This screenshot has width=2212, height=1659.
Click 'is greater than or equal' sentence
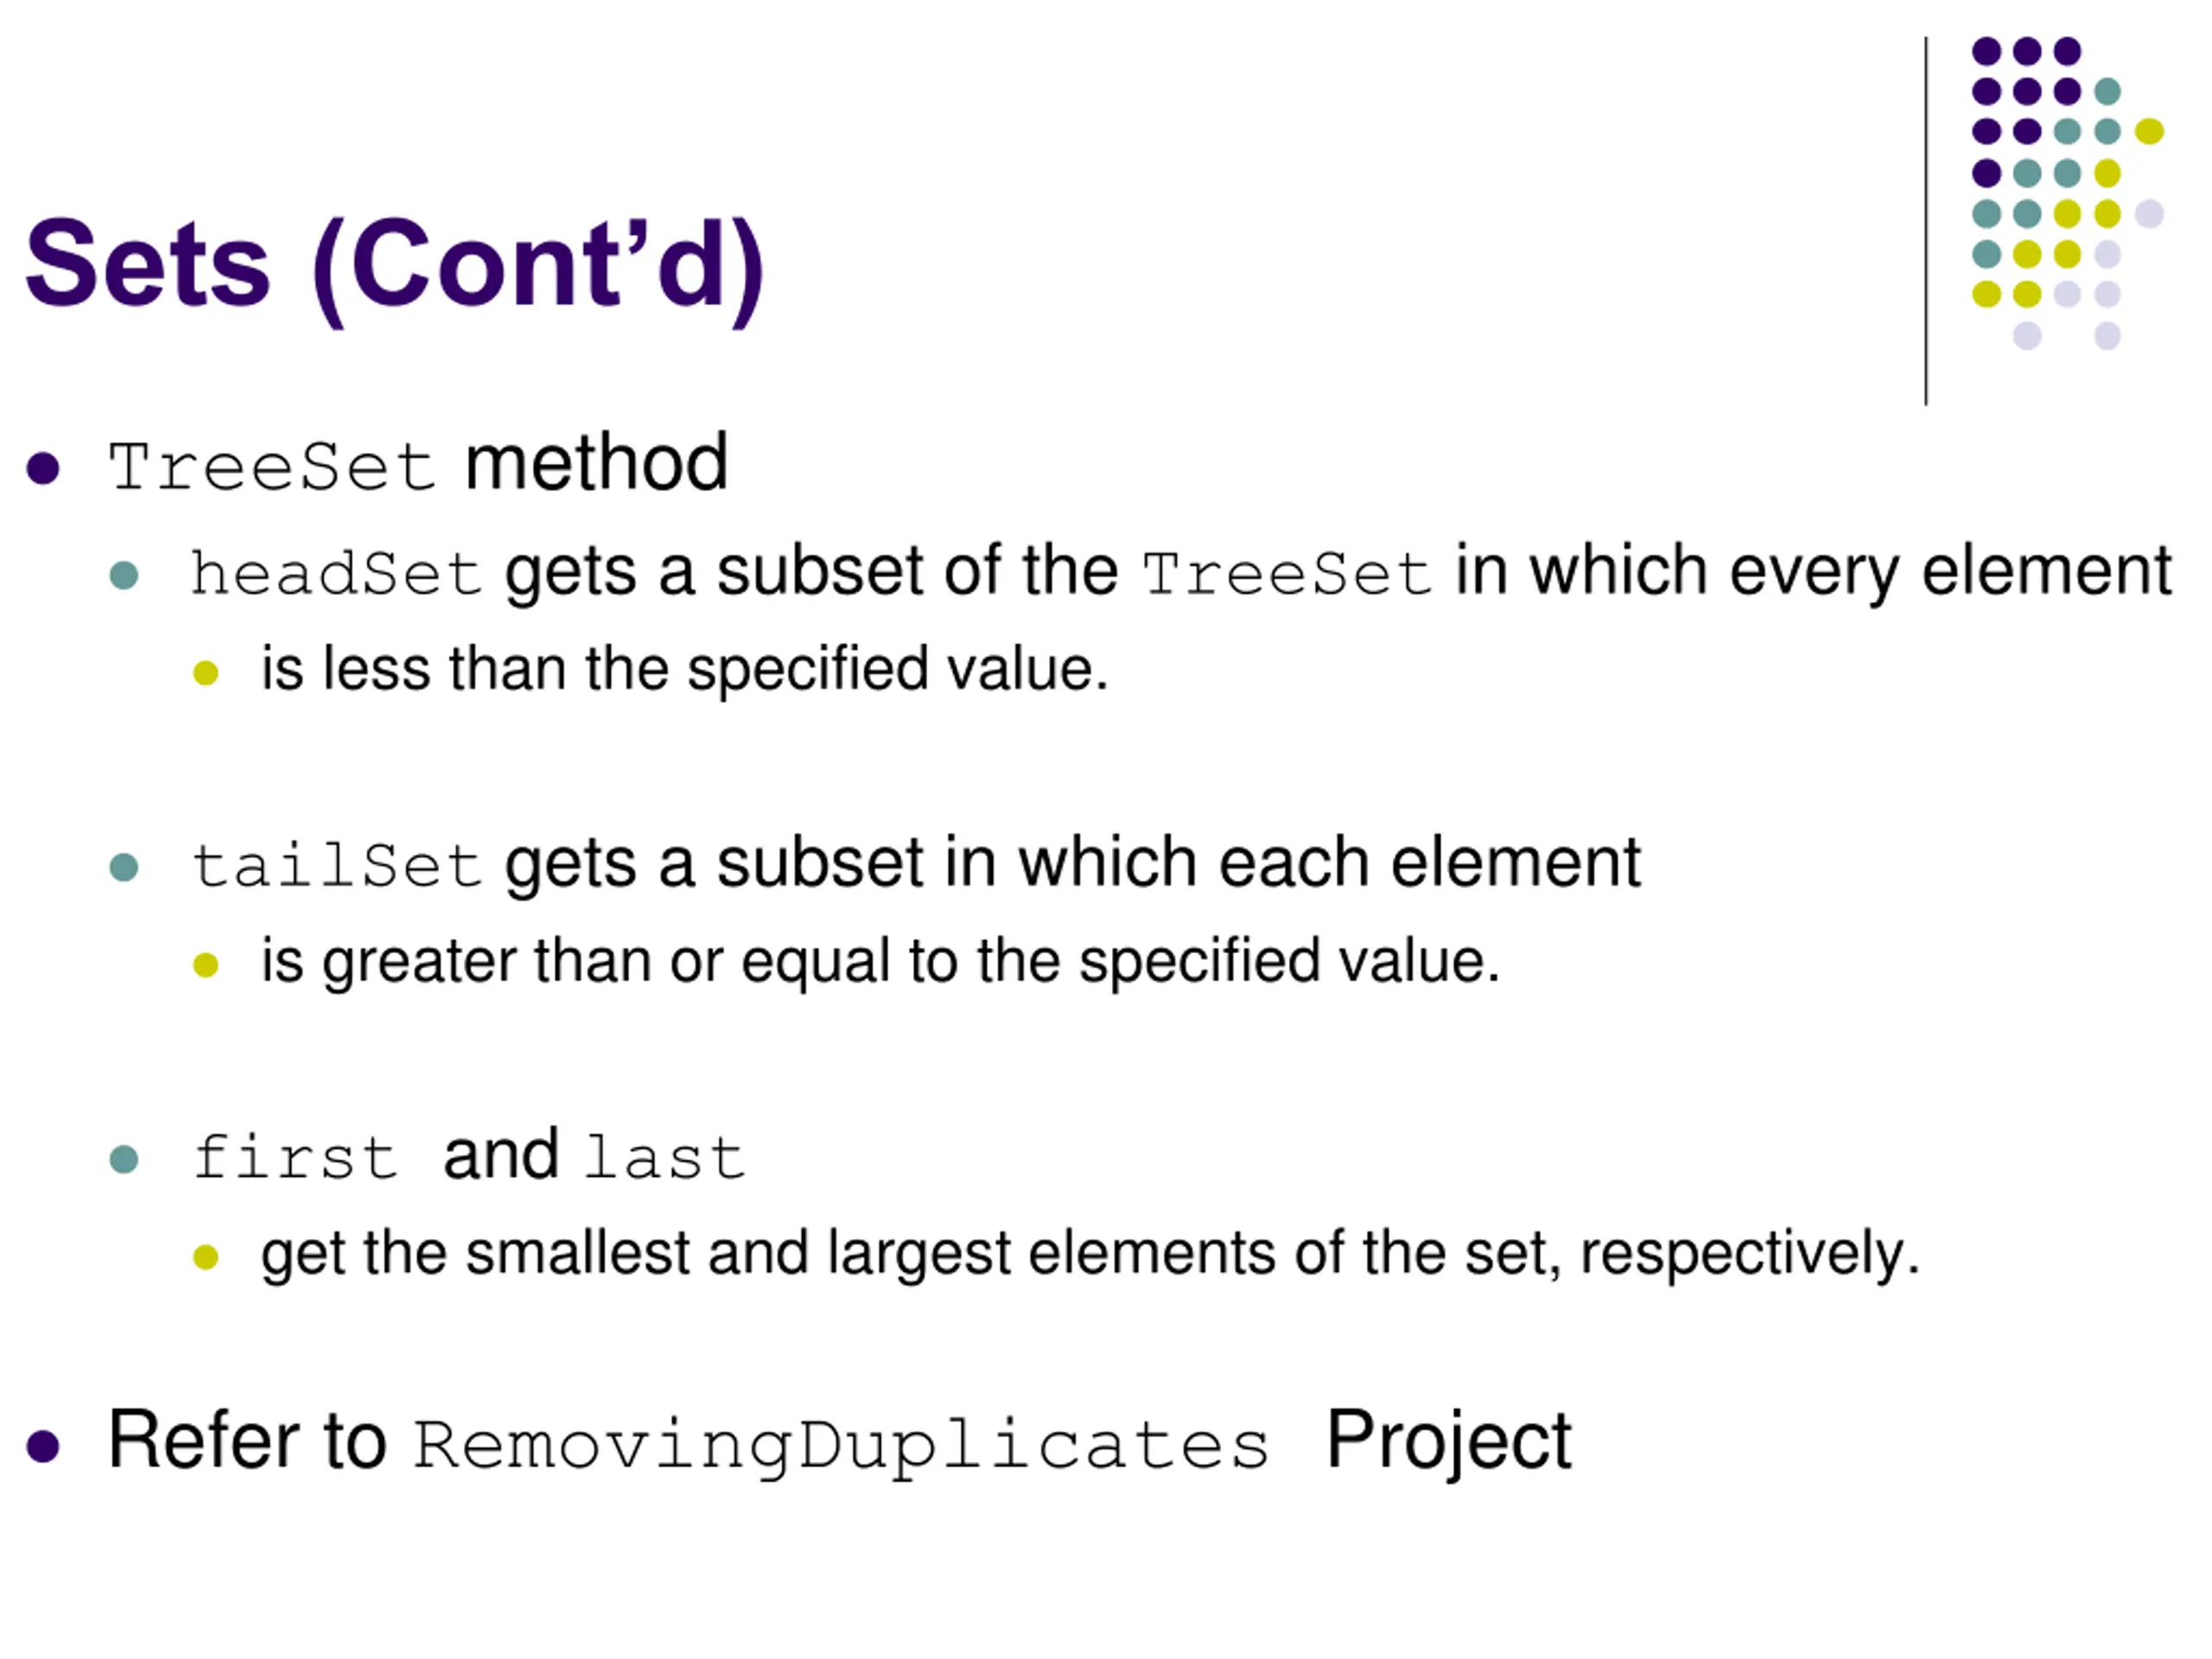coord(880,962)
